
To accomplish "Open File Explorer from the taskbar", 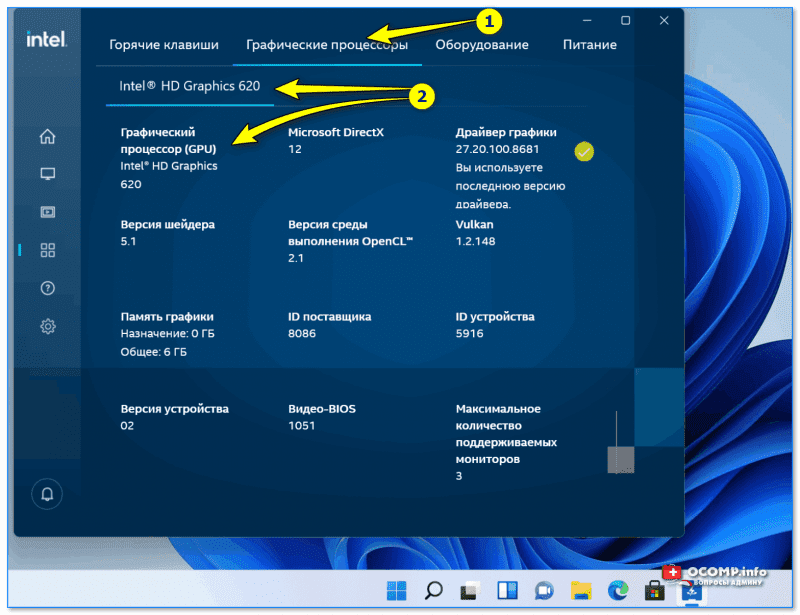I will [x=581, y=591].
